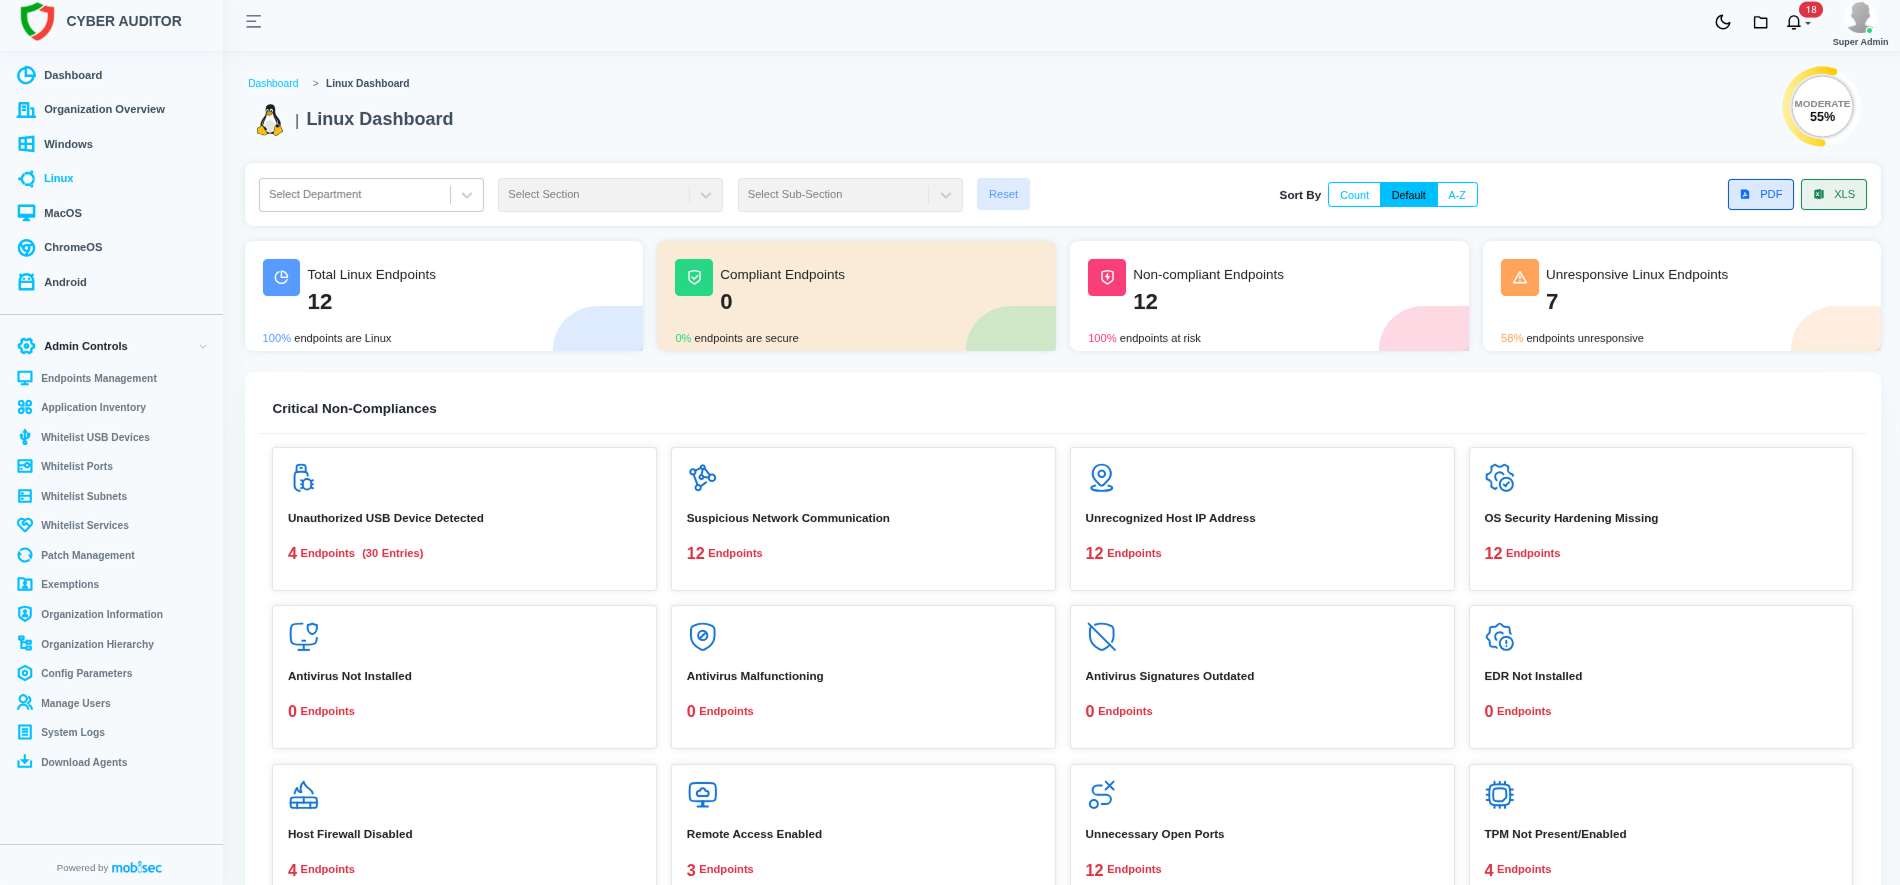This screenshot has height=885, width=1900.
Task: Click Unrecognized Host IP Address icon
Action: point(1101,478)
